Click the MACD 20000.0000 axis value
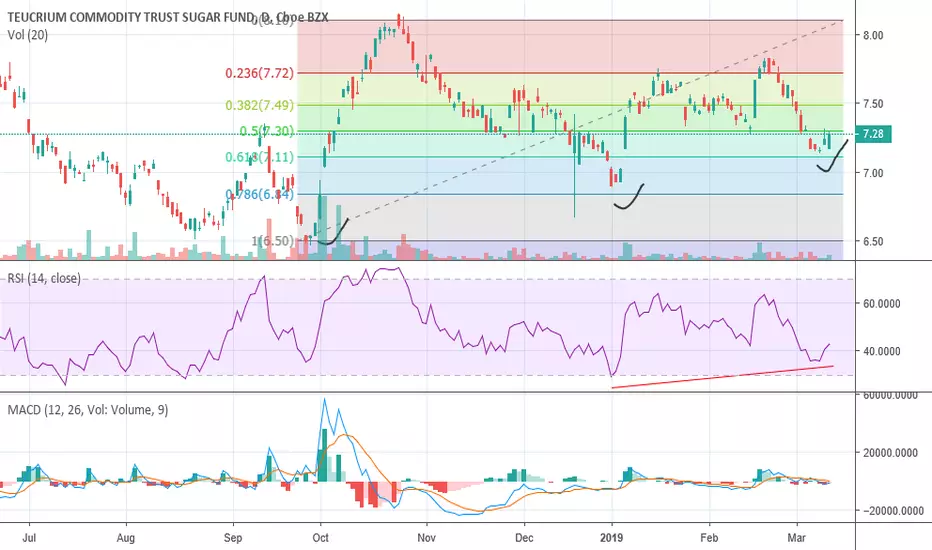This screenshot has height=550, width=932. pyautogui.click(x=889, y=453)
